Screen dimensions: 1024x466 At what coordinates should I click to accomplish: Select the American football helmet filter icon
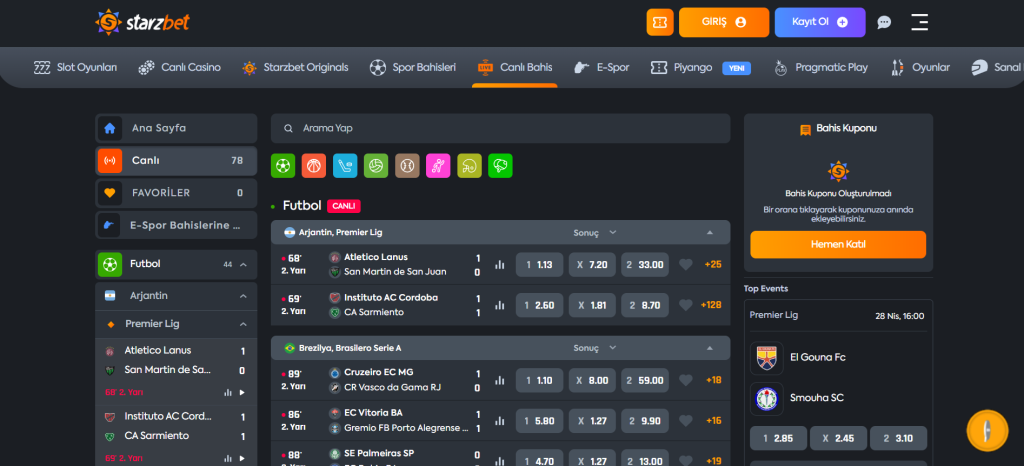[x=469, y=166]
